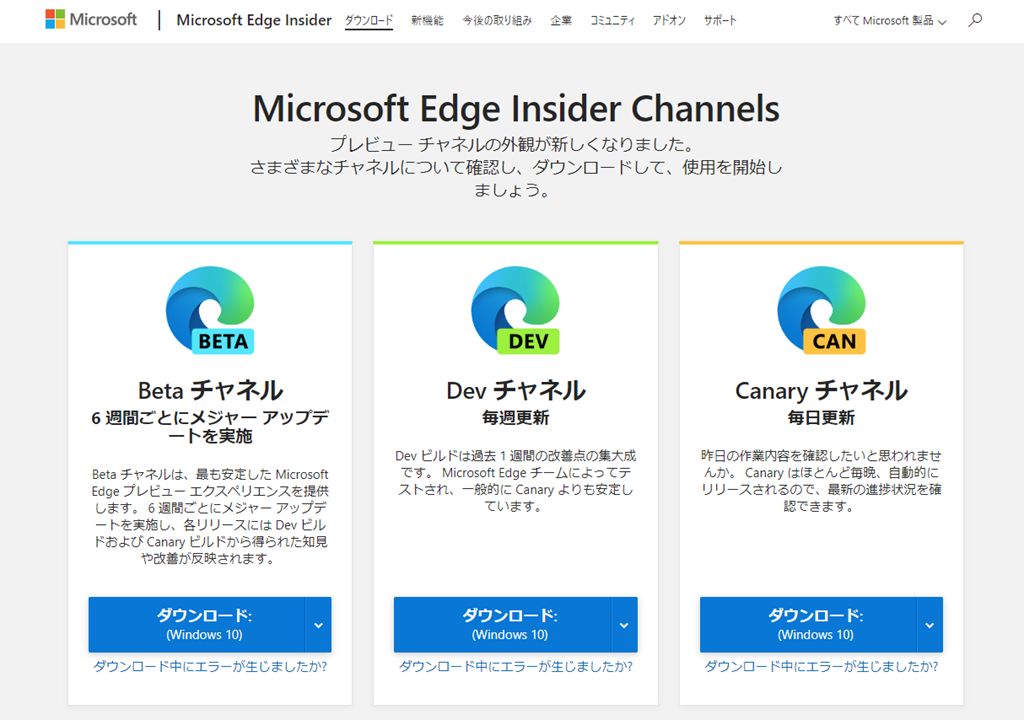Click the Canary channel description paragraph

point(822,481)
